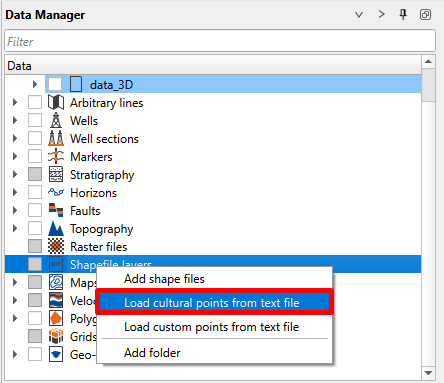Select the Raster files tree label
This screenshot has height=383, width=444.
pyautogui.click(x=99, y=247)
